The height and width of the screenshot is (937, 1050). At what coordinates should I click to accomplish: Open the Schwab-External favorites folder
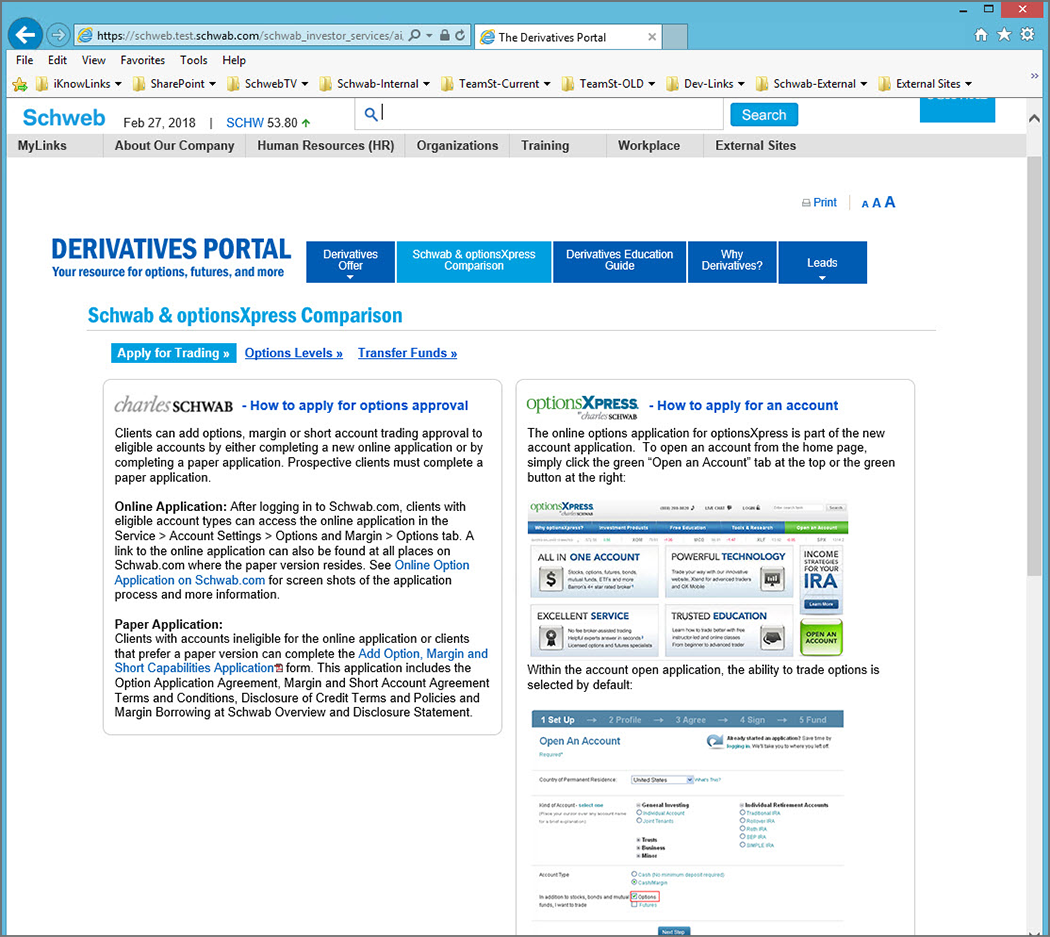tap(812, 84)
